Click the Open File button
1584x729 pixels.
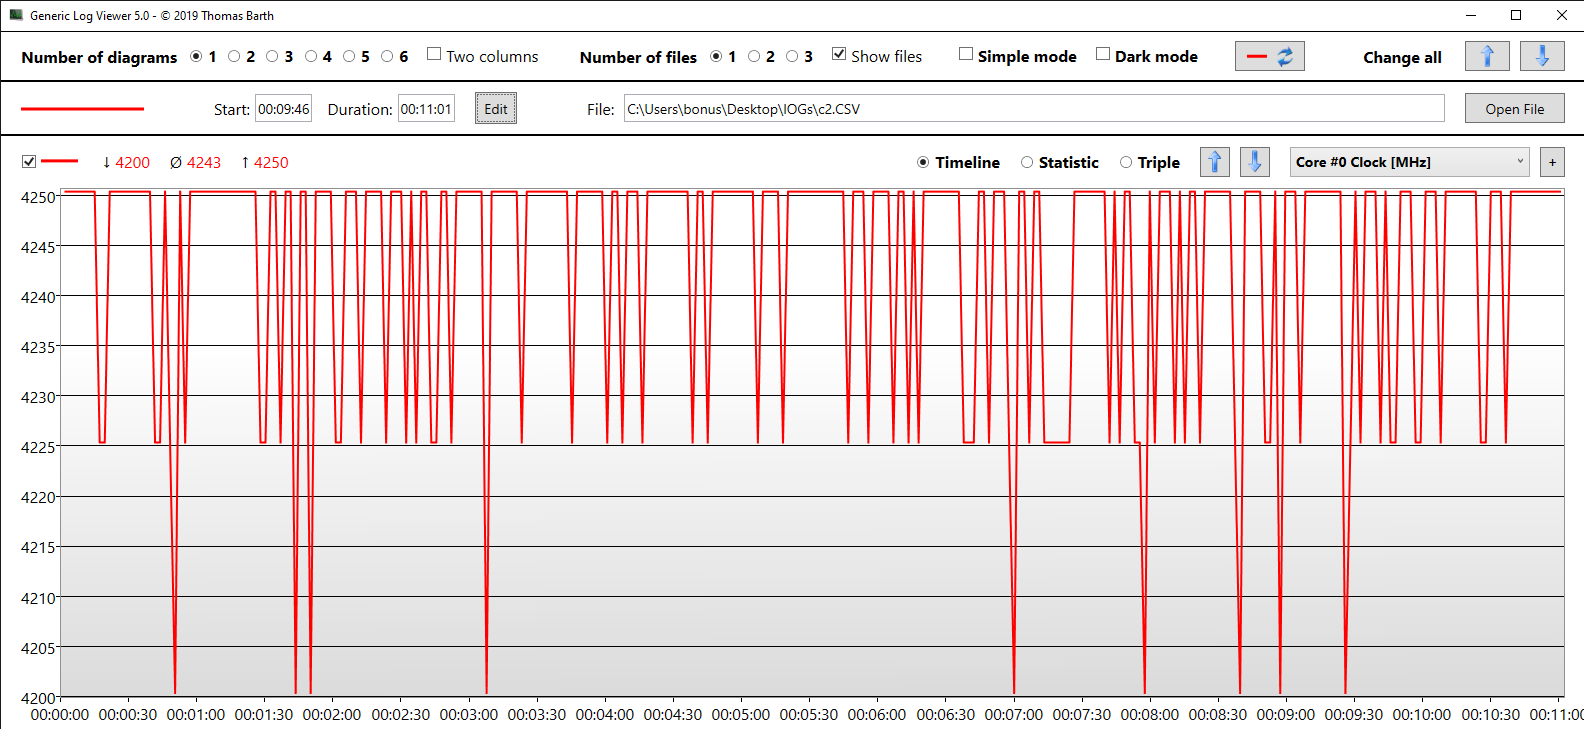pyautogui.click(x=1515, y=109)
